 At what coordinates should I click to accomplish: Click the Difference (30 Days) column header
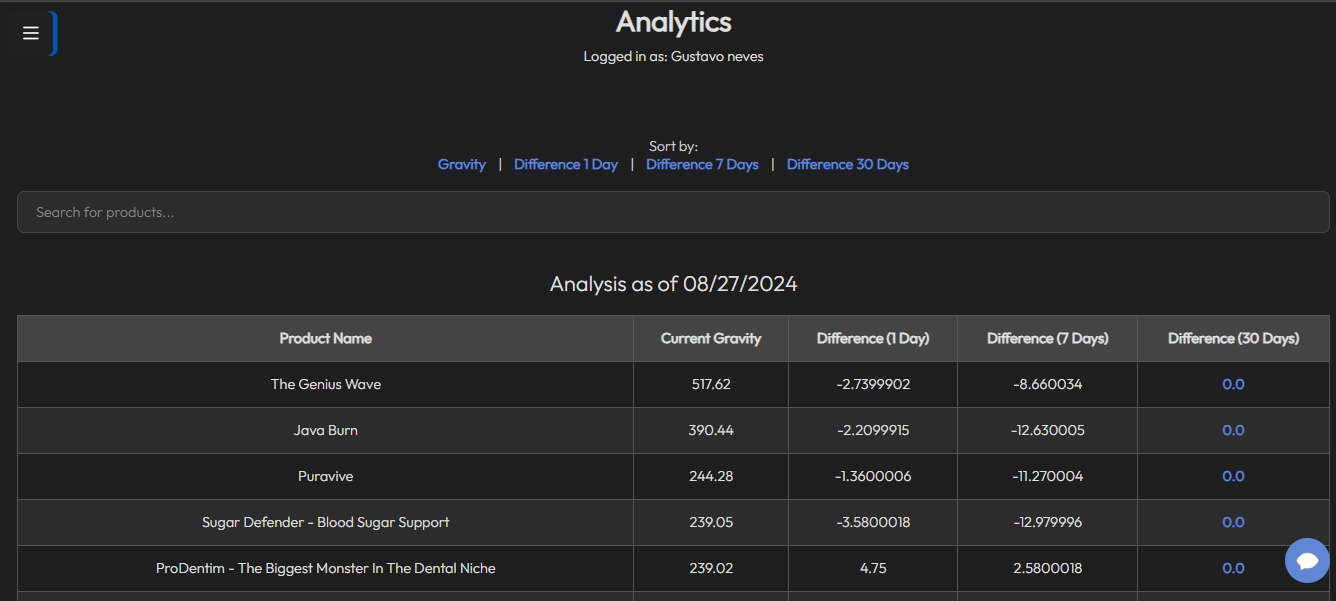(1234, 338)
